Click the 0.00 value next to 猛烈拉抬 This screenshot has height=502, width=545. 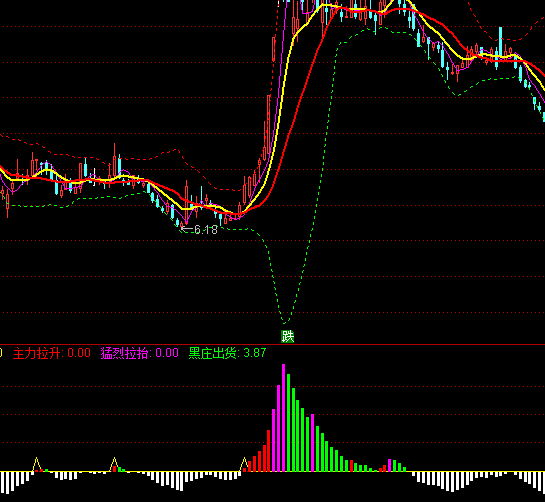pyautogui.click(x=167, y=353)
